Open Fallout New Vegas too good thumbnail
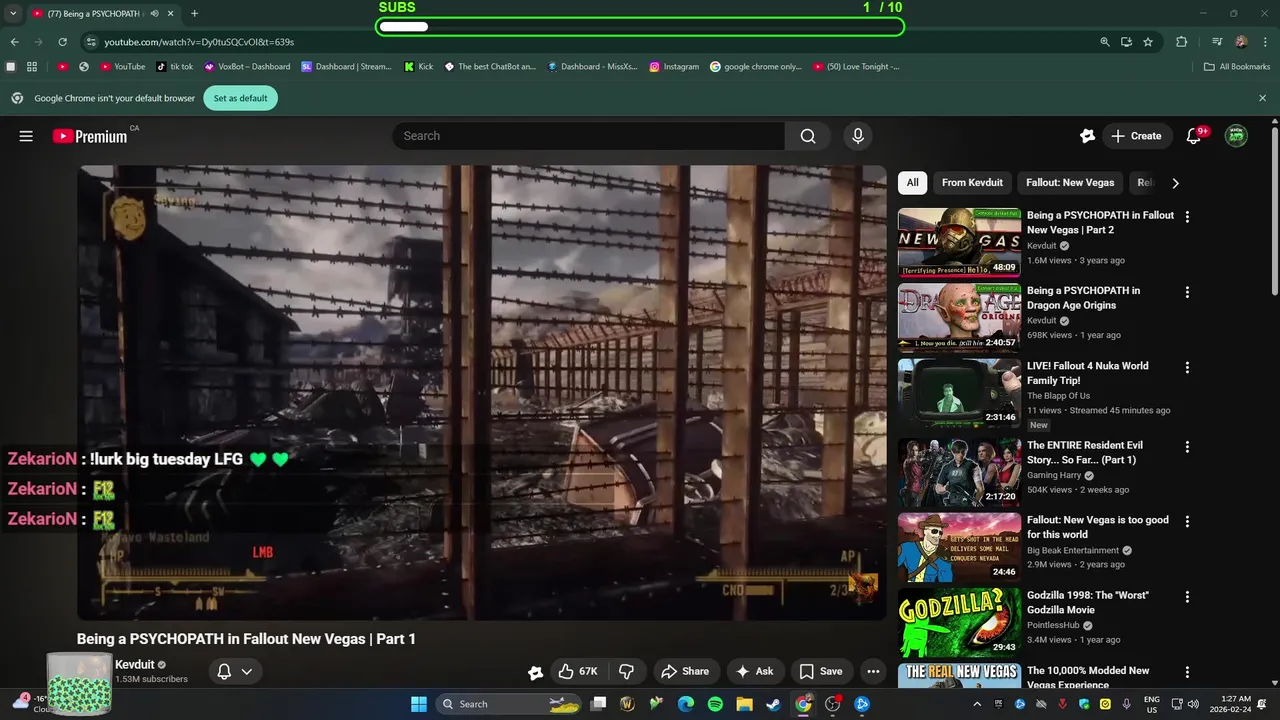This screenshot has height=720, width=1280. point(959,546)
